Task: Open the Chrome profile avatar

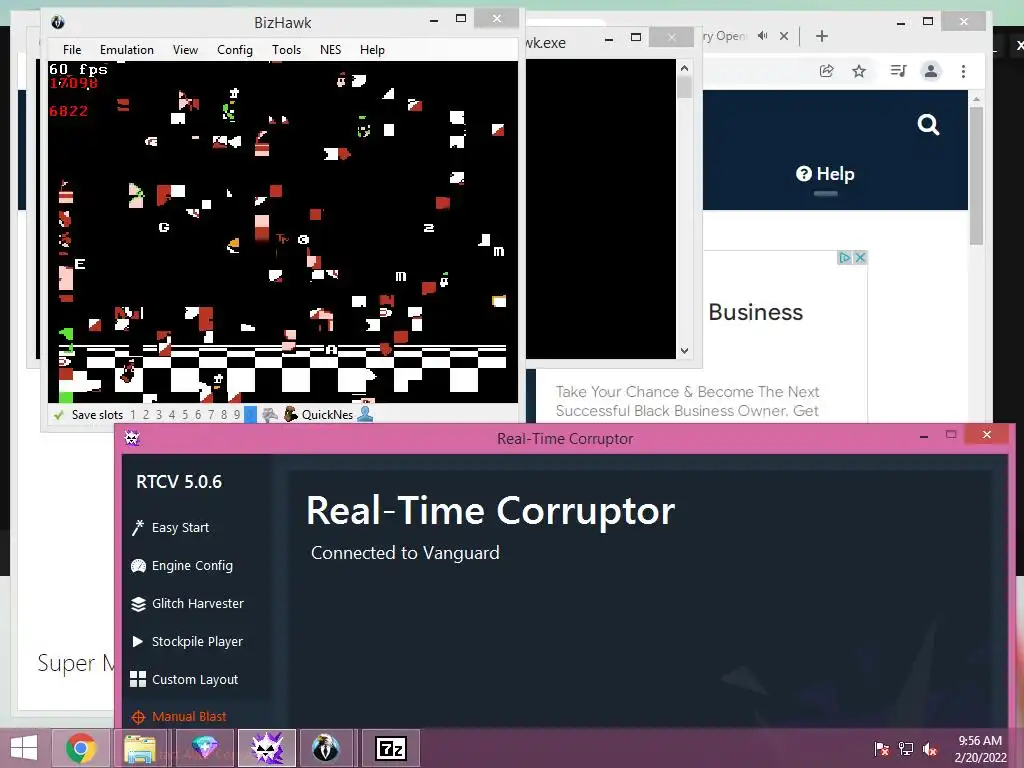Action: pyautogui.click(x=931, y=71)
